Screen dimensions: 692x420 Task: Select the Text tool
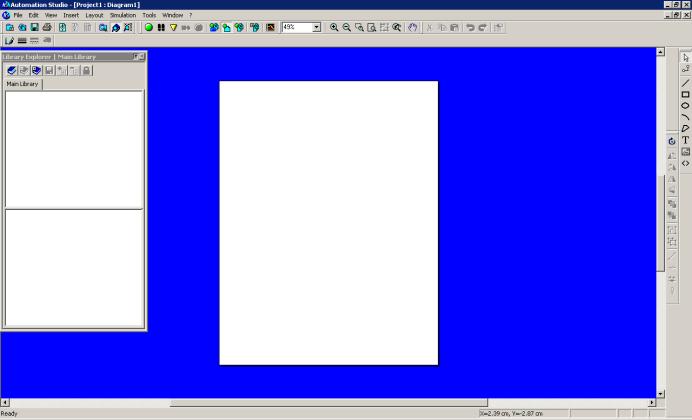point(685,140)
